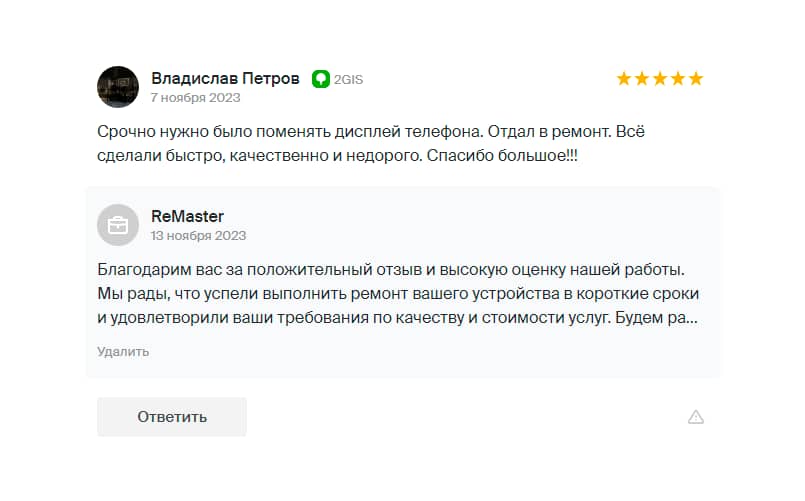Click the fifth rating star
Image resolution: width=805 pixels, height=501 pixels.
coord(696,78)
